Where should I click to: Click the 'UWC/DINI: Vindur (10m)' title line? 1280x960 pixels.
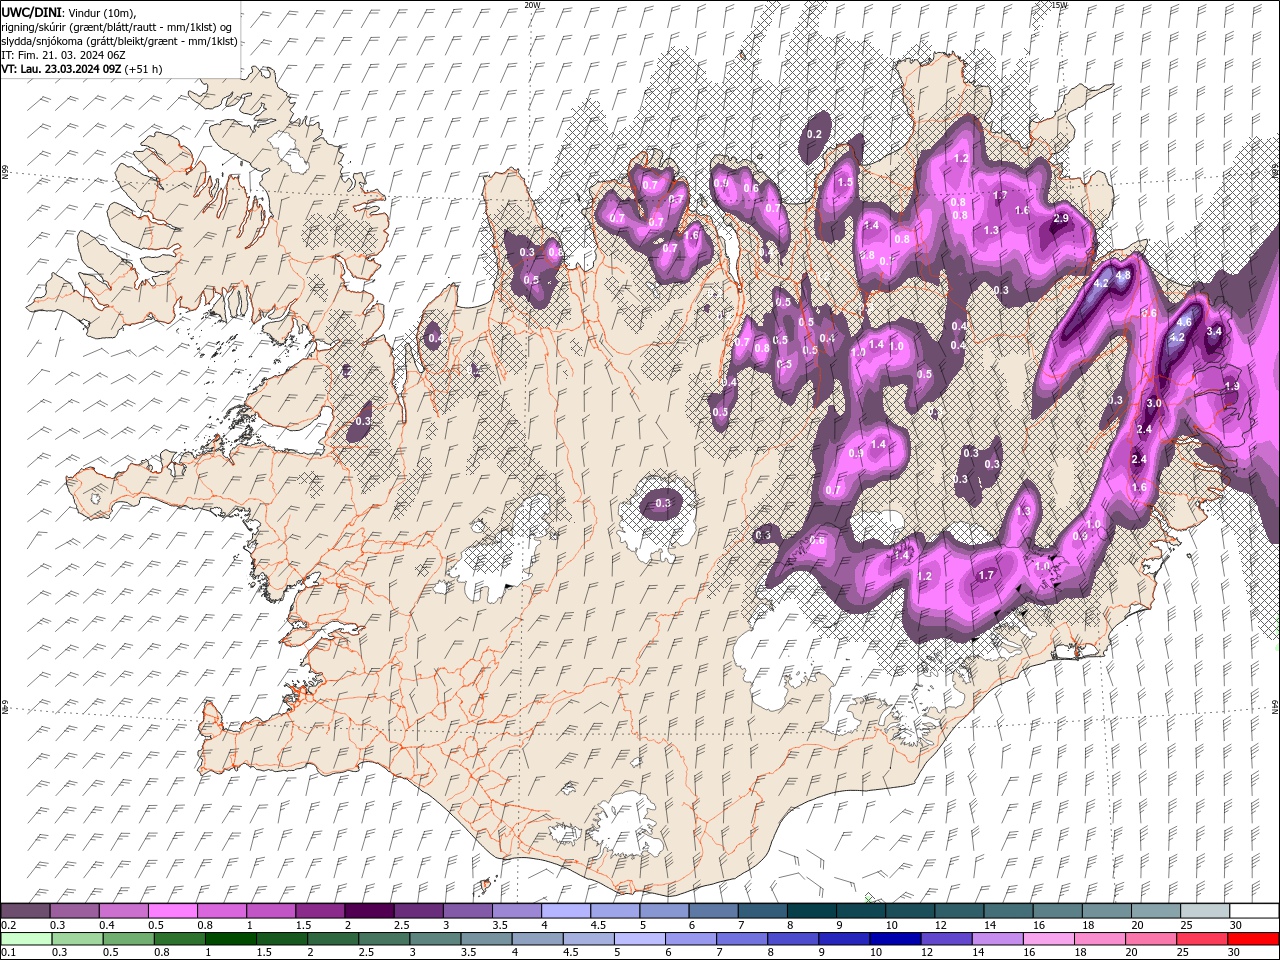pos(67,12)
